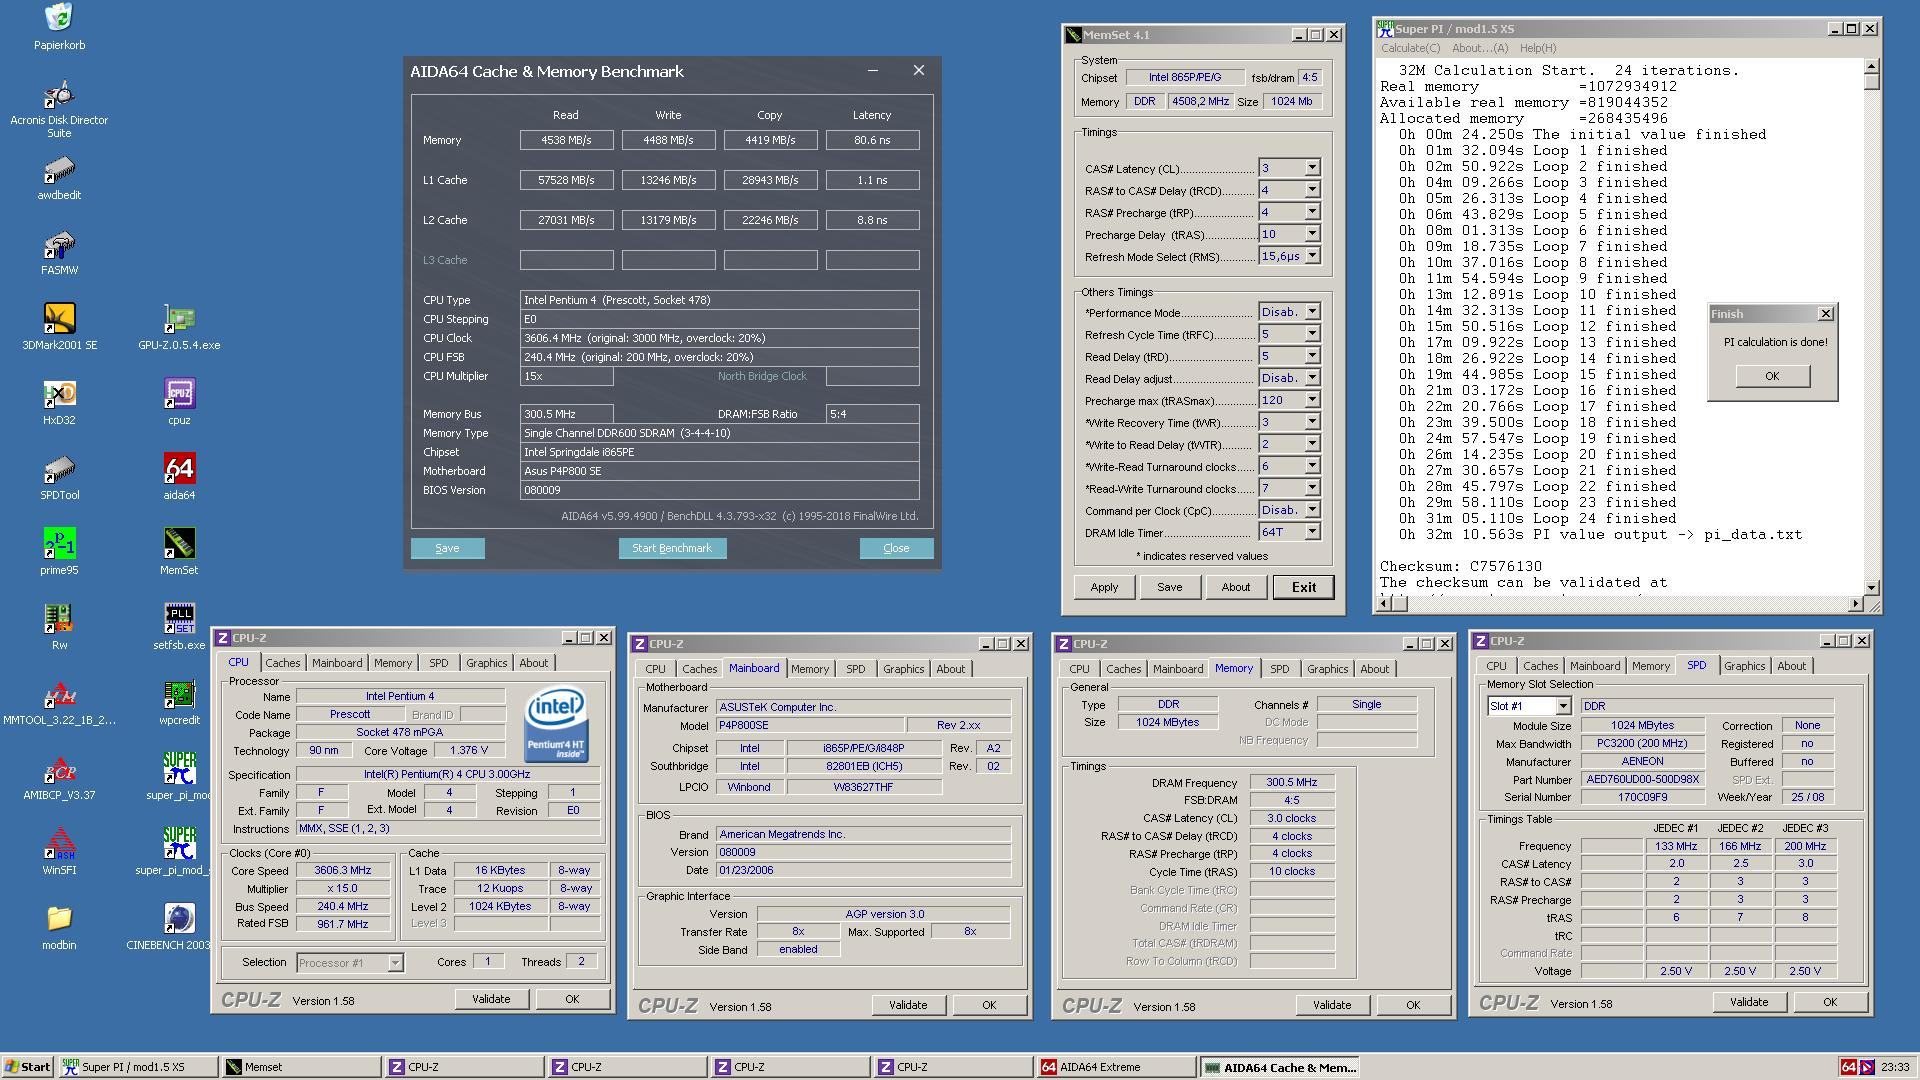Switch to Caches tab in CPU-Z CPU window

[x=282, y=663]
